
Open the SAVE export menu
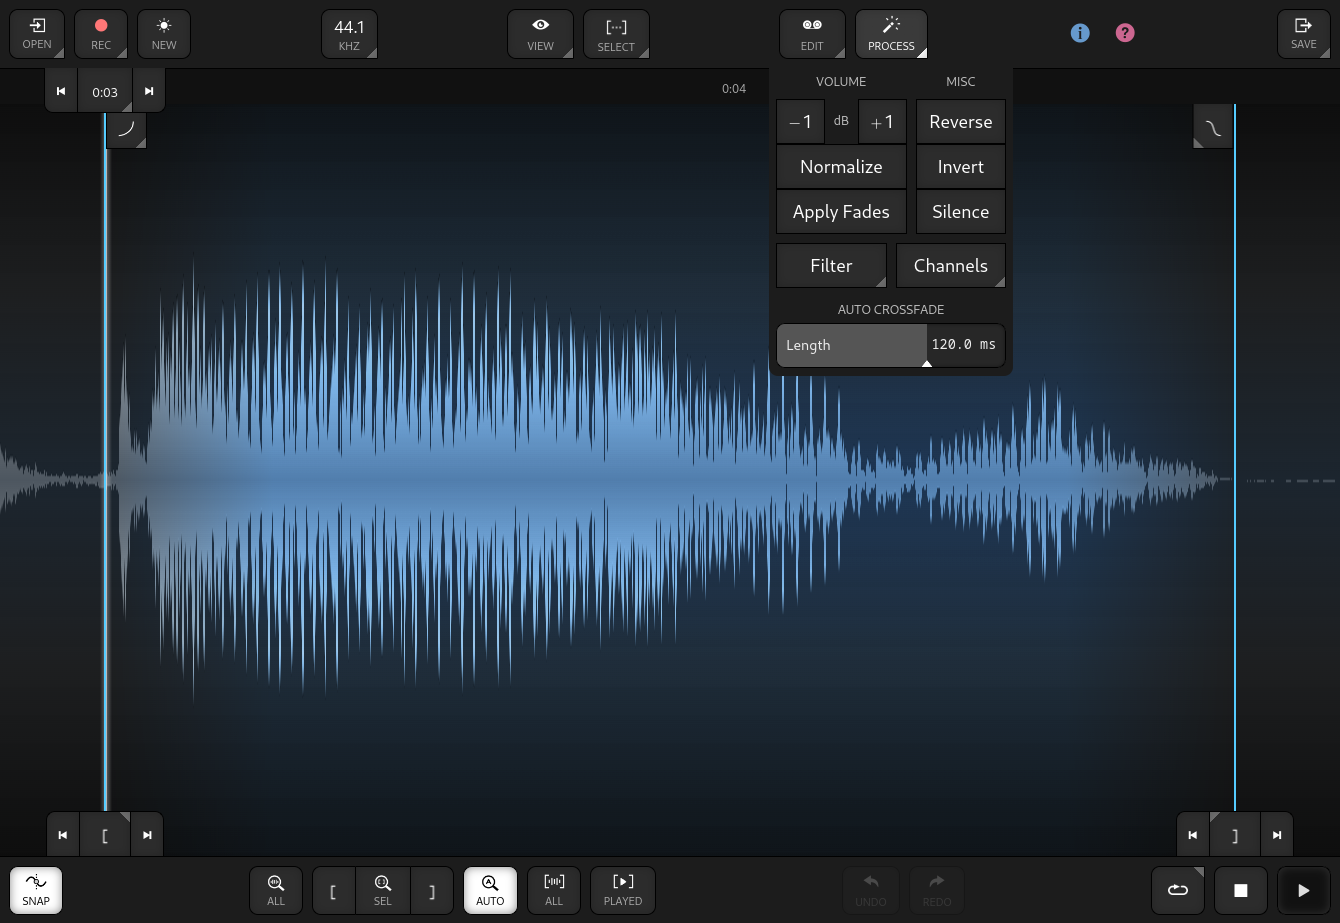tap(1304, 34)
